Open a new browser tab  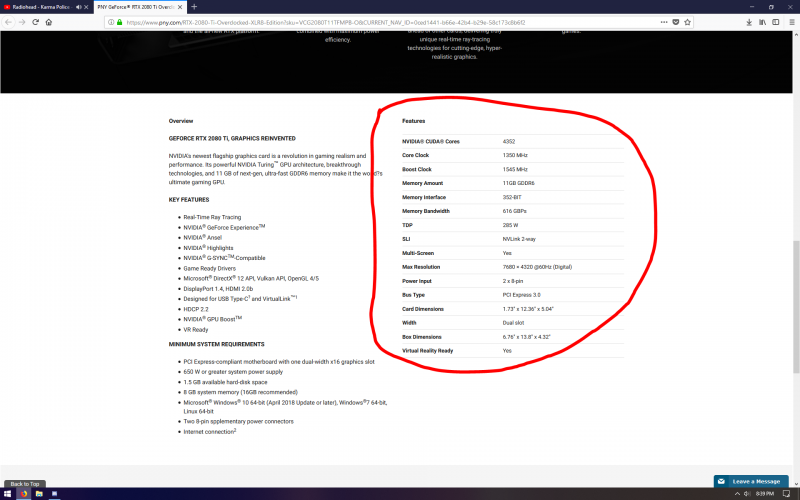pos(194,7)
